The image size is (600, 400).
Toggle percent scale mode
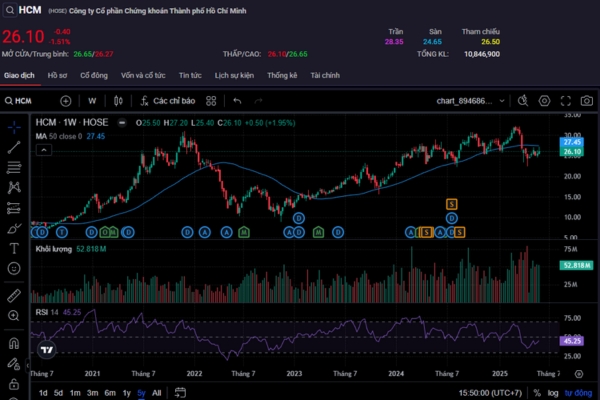point(537,393)
